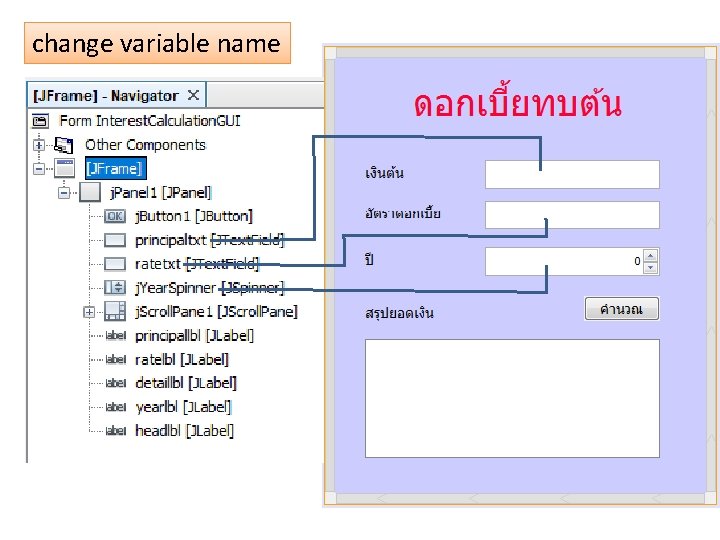Click the Other Components icon
Screen dimensions: 720x540
coord(63,145)
